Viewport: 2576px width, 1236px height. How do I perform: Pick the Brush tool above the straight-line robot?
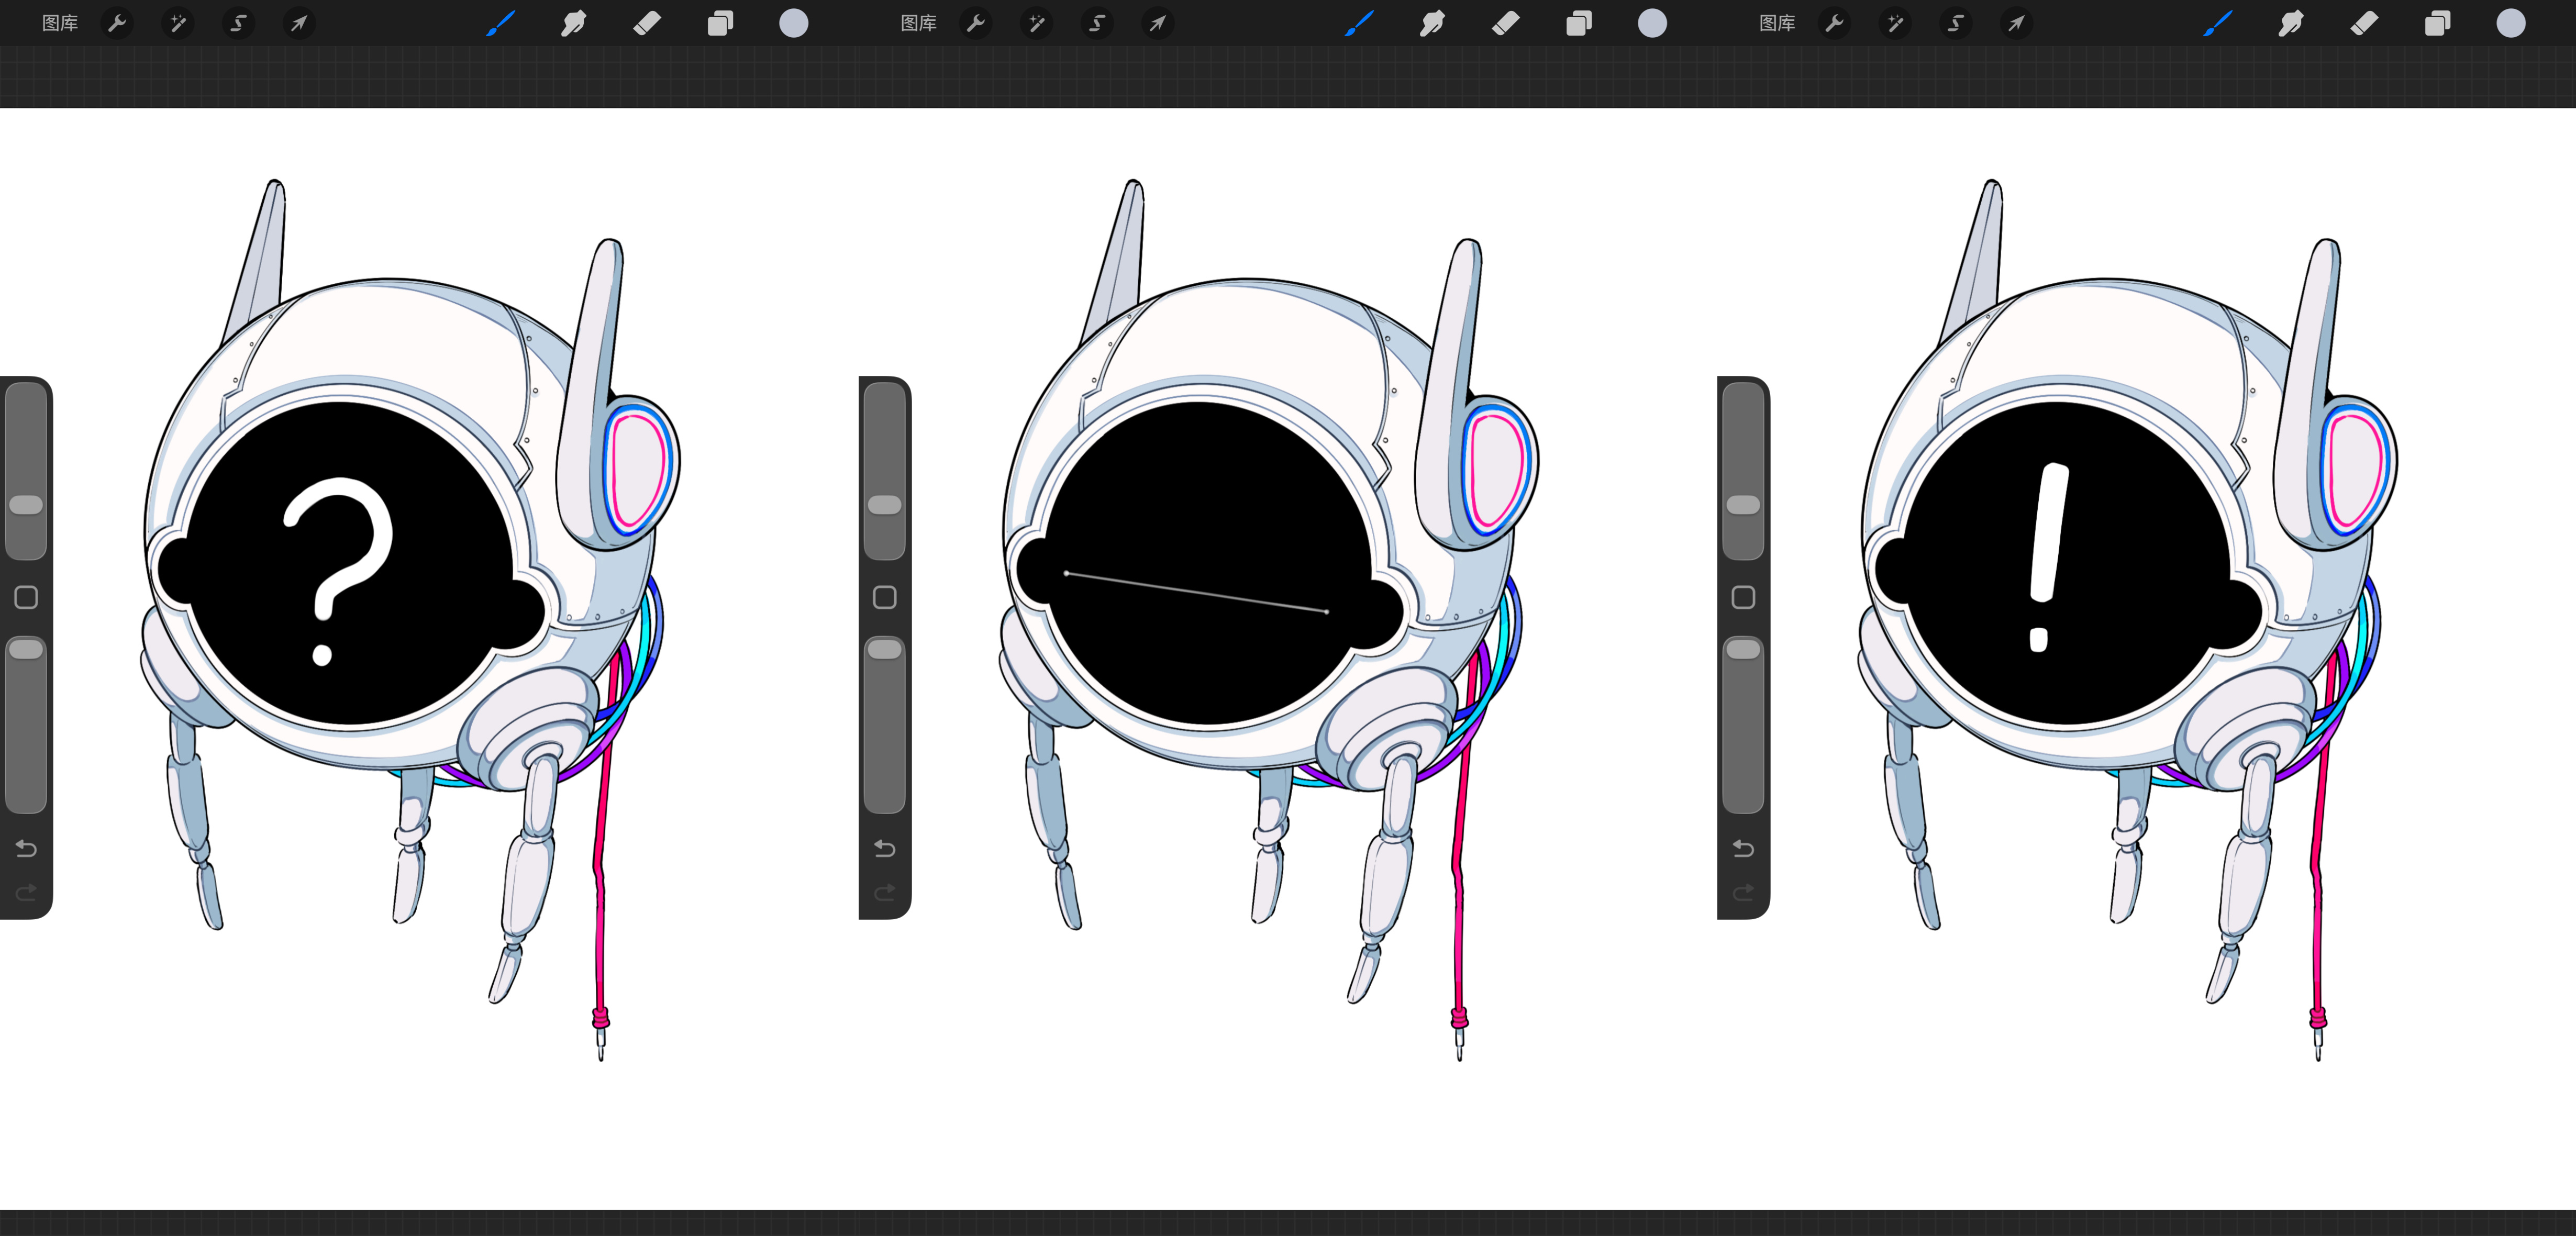coord(1359,23)
